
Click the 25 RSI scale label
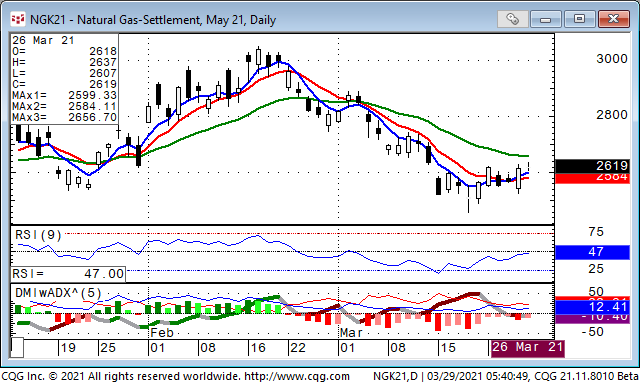coord(596,269)
